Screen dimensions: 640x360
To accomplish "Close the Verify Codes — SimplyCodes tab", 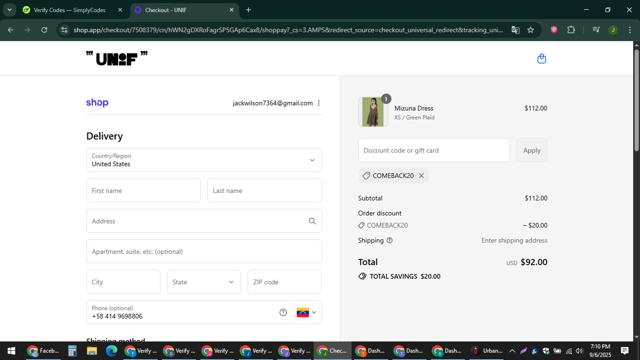I will pyautogui.click(x=120, y=10).
